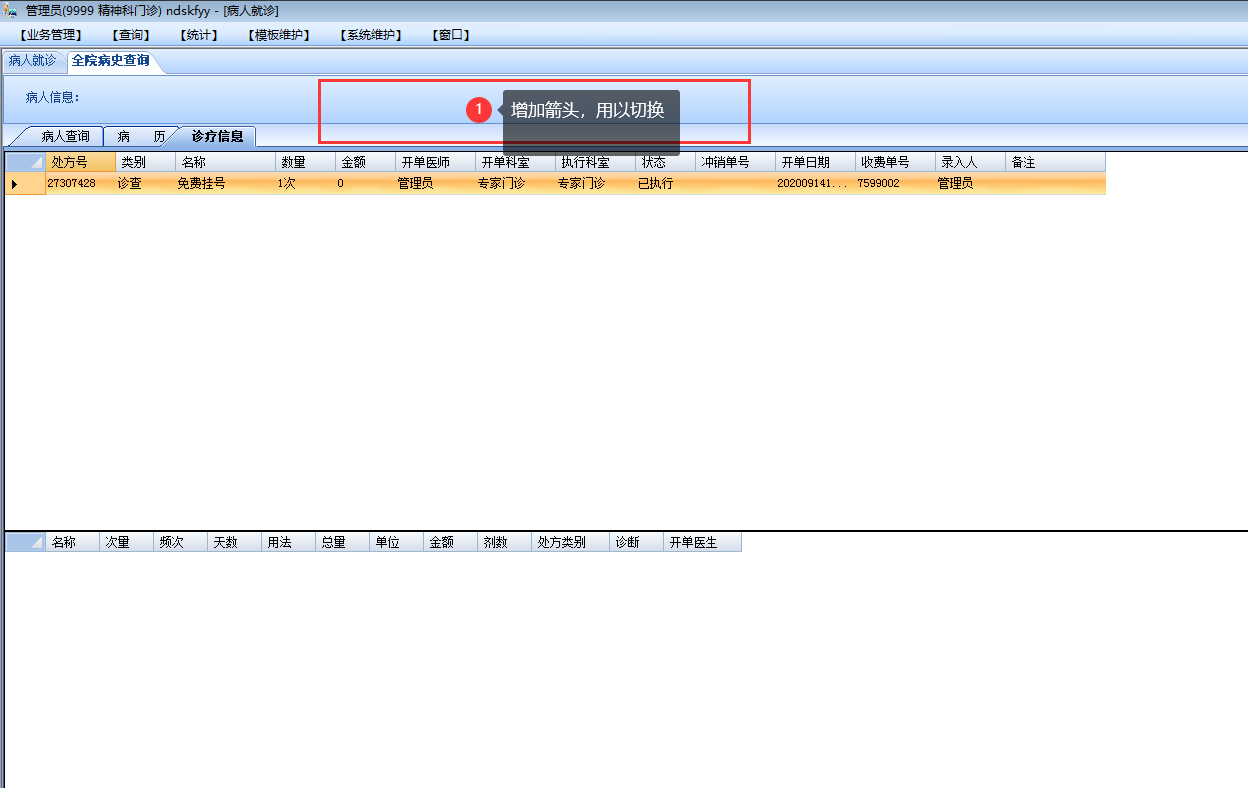1248x788 pixels.
Task: Click the 冲销单号 column header
Action: [735, 162]
